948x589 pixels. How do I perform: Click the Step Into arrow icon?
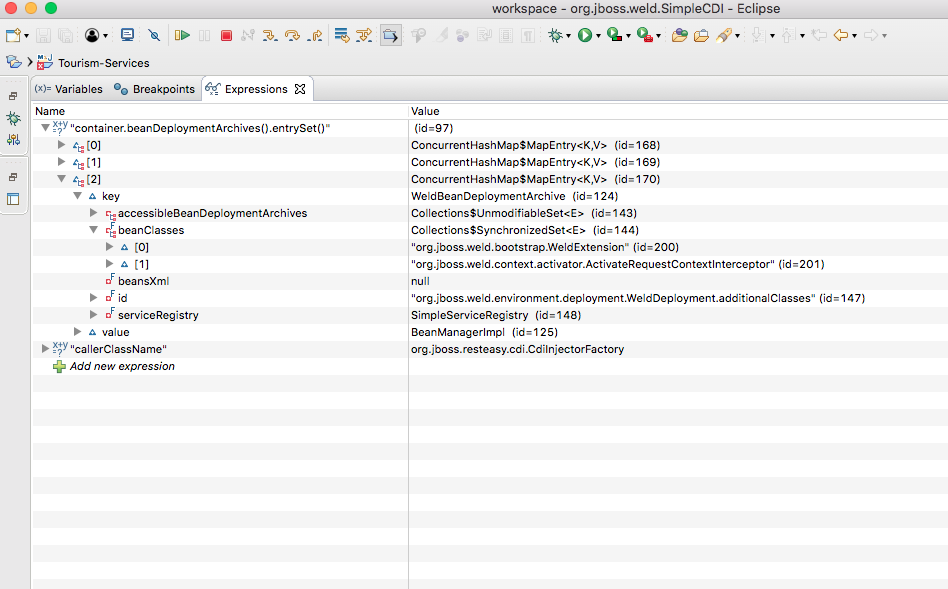point(270,35)
